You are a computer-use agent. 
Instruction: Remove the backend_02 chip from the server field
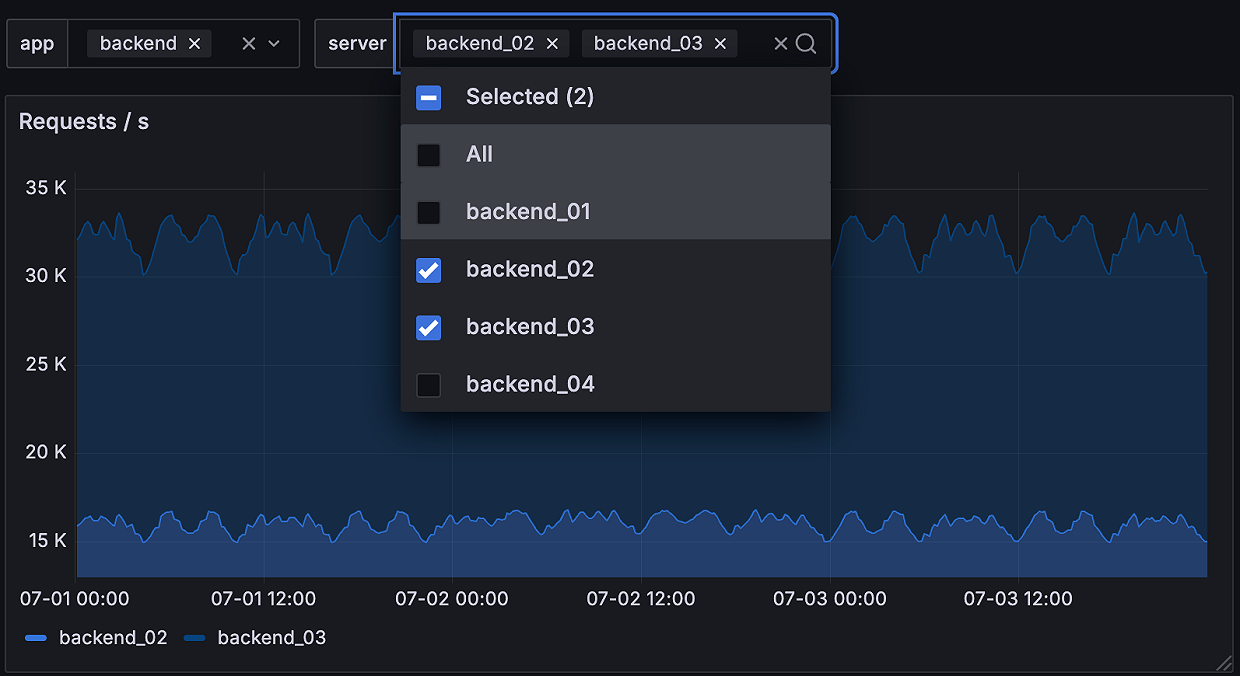pos(552,43)
